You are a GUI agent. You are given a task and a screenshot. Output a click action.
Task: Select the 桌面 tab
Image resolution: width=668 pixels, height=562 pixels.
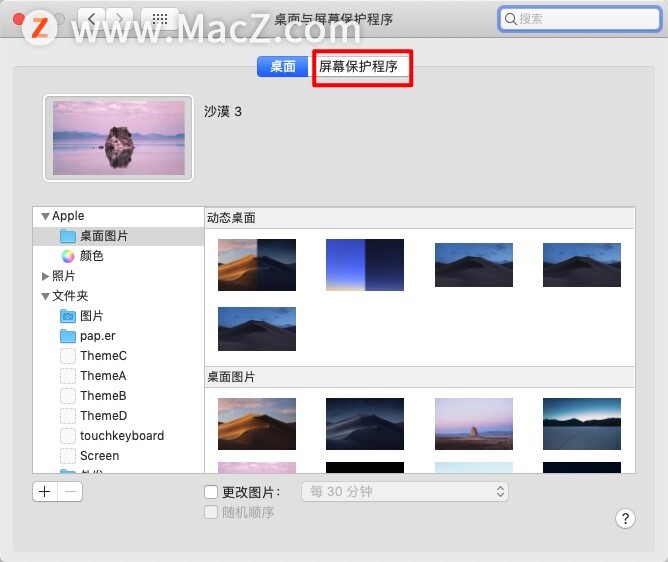tap(283, 67)
